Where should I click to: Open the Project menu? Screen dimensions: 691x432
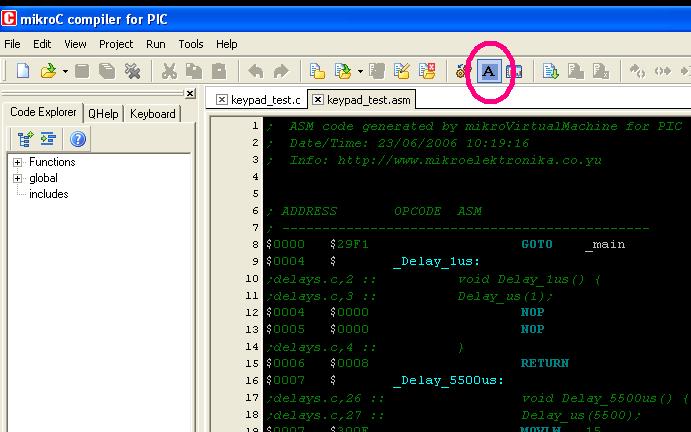[116, 44]
